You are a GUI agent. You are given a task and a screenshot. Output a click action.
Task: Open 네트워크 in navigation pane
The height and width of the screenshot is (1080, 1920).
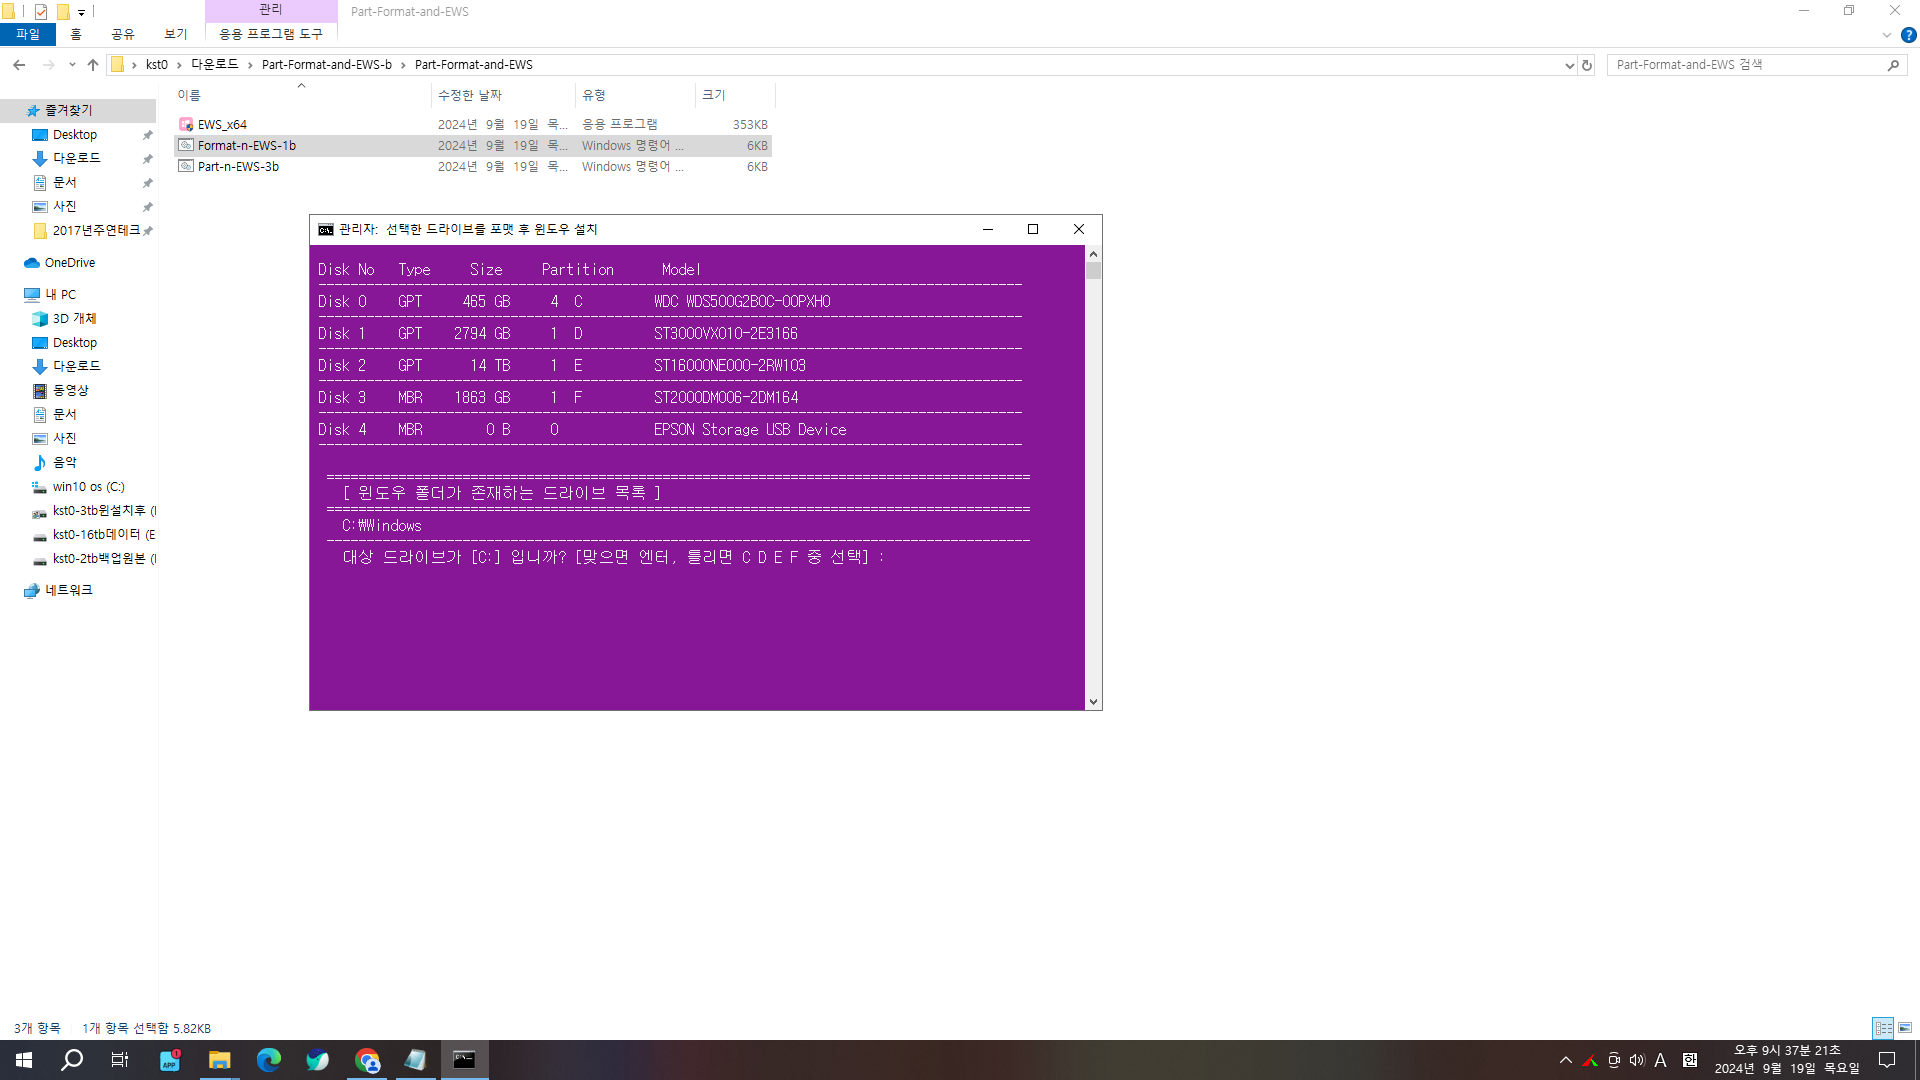pyautogui.click(x=69, y=591)
